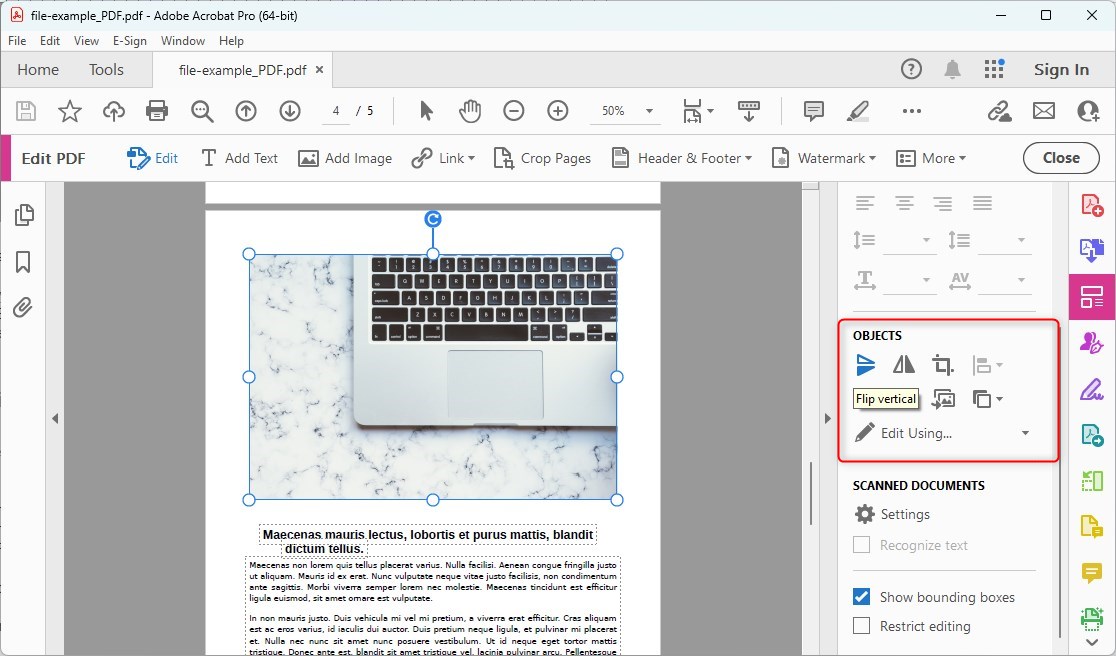Viewport: 1116px width, 656px height.
Task: Click the highlighter tool icon
Action: click(x=858, y=111)
